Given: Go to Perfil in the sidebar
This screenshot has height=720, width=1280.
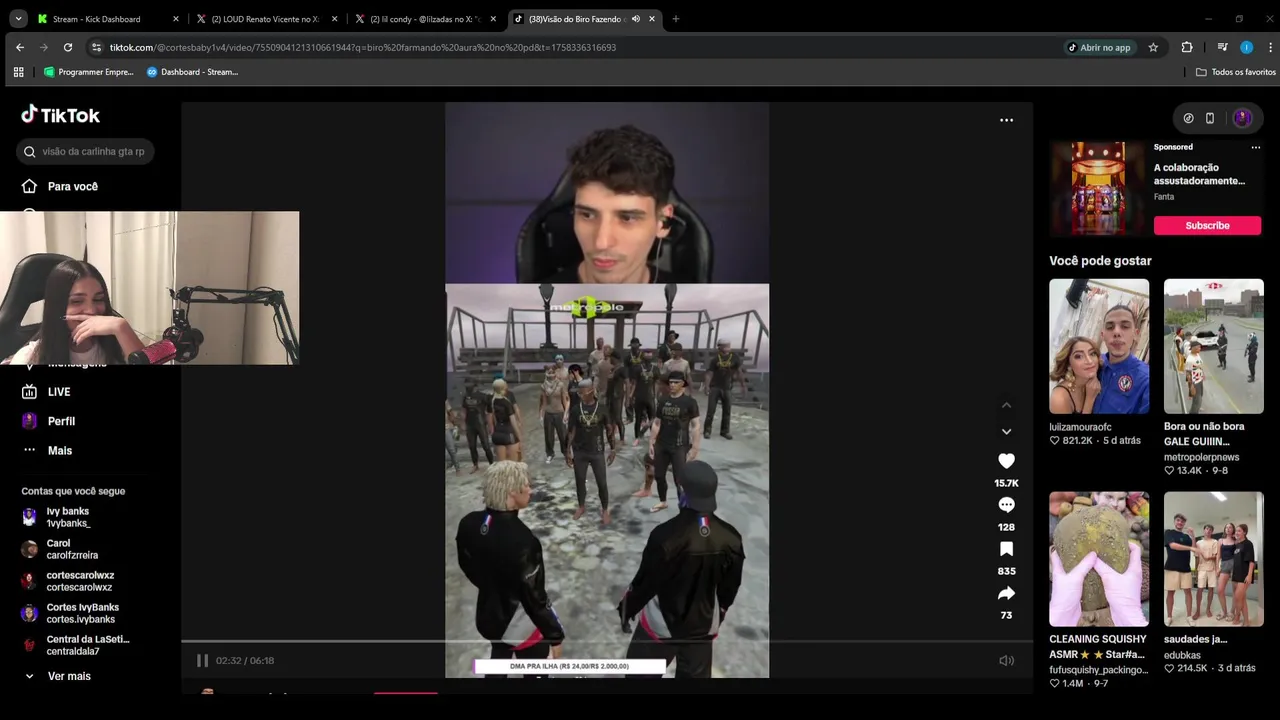Looking at the screenshot, I should click(49, 421).
